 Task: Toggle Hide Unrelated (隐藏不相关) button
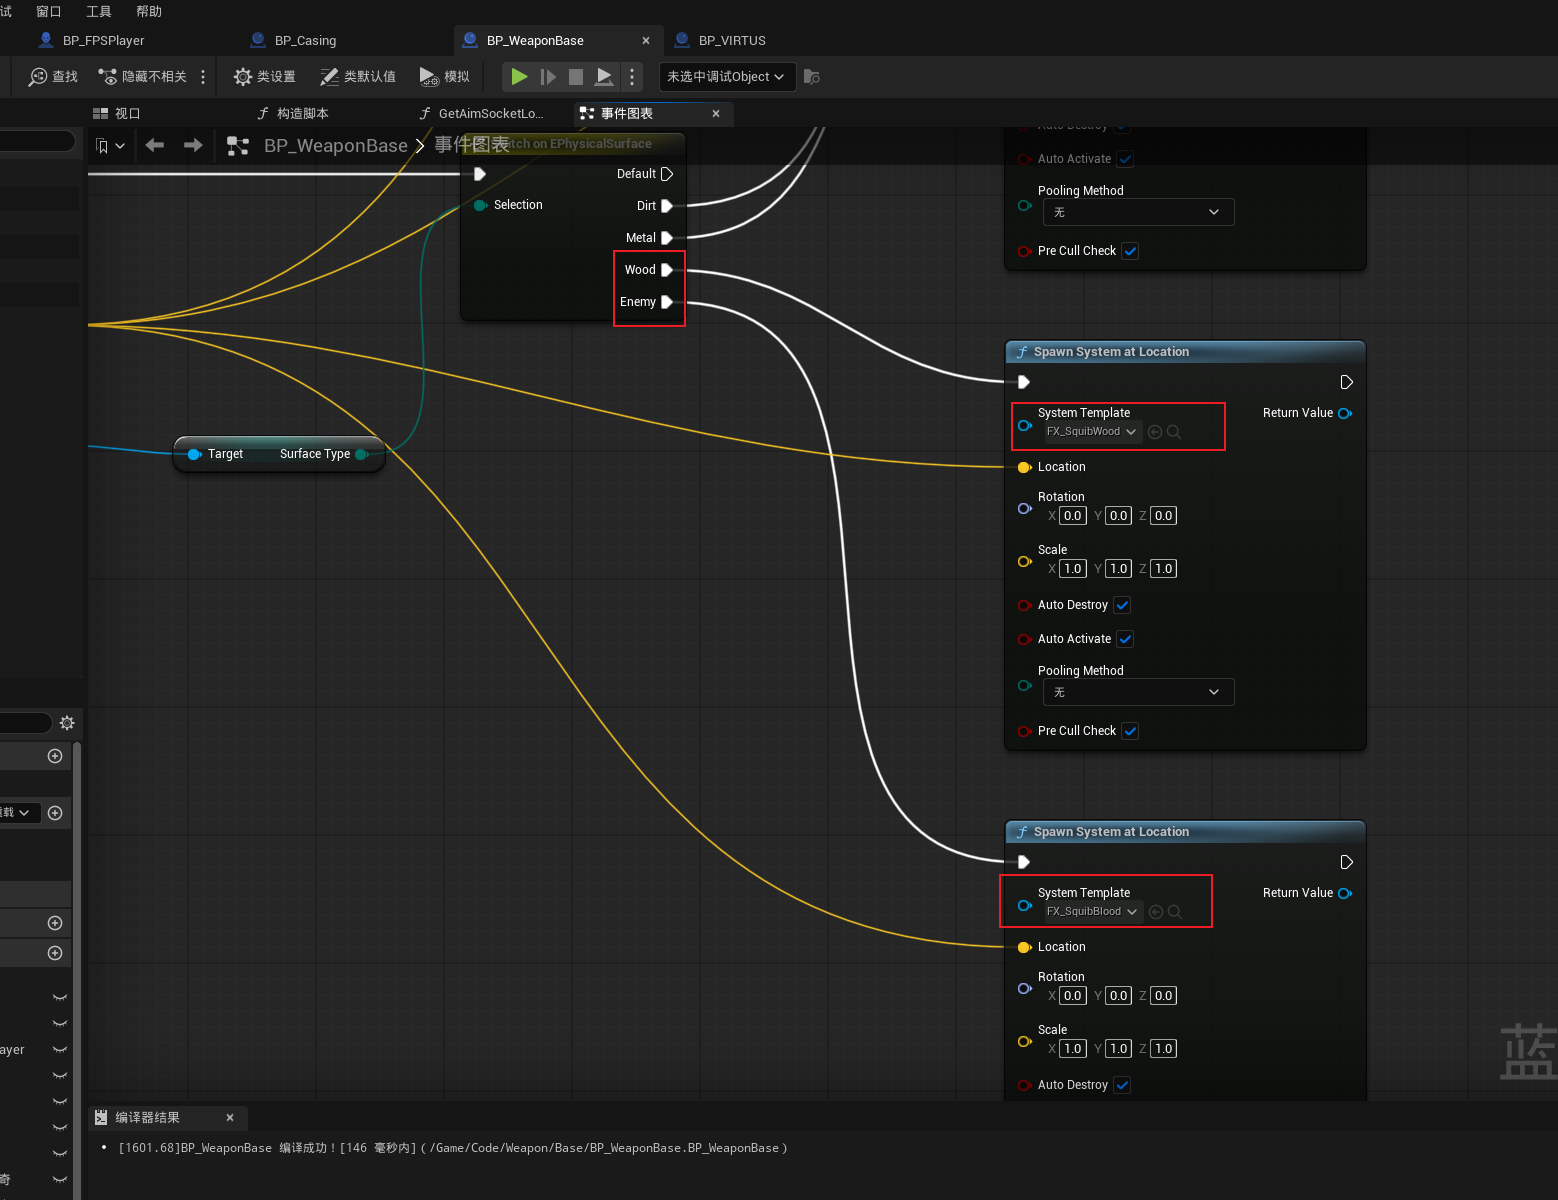(142, 77)
